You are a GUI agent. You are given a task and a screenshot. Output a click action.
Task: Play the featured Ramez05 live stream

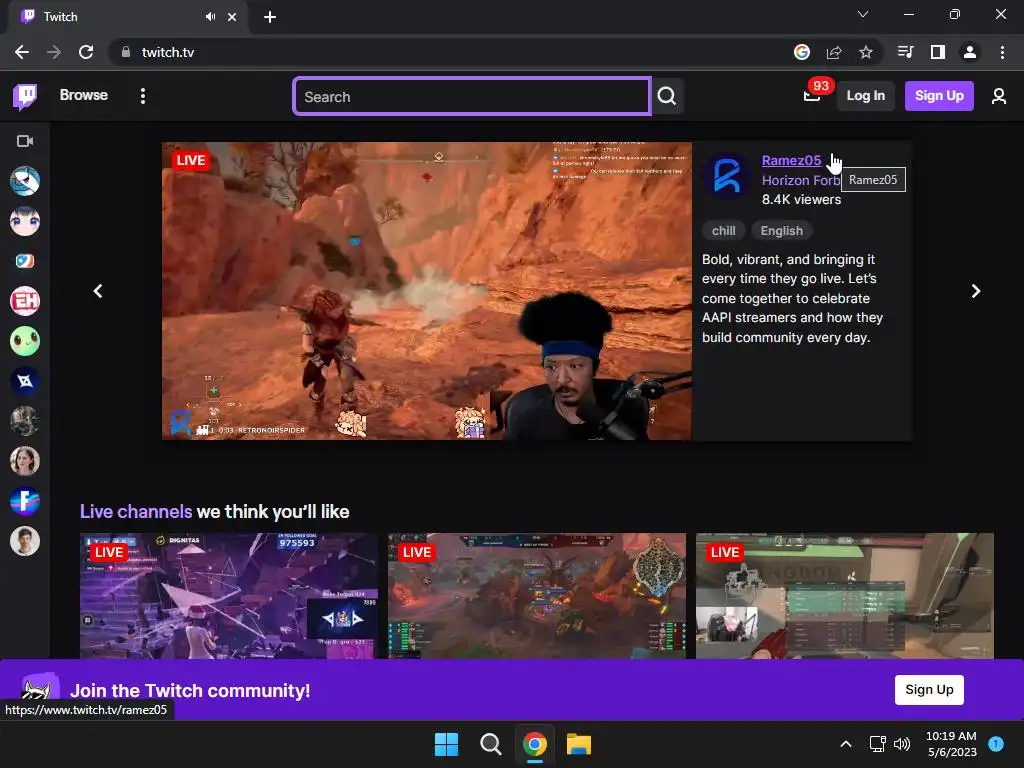(x=426, y=291)
